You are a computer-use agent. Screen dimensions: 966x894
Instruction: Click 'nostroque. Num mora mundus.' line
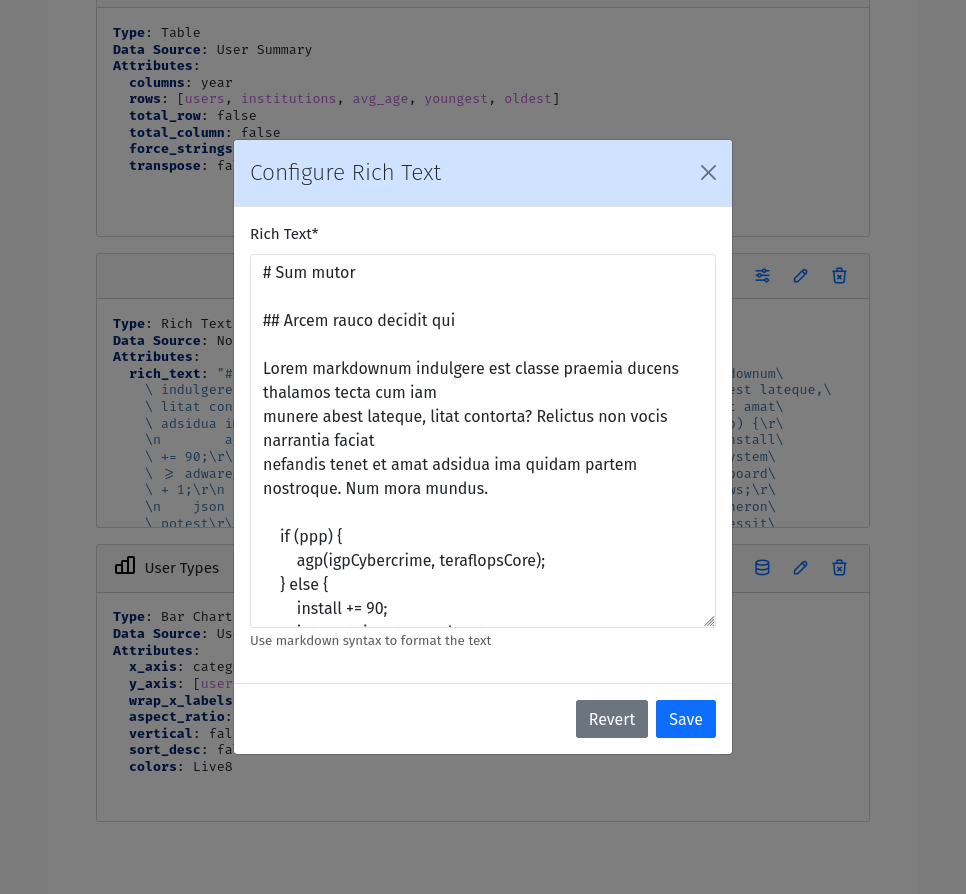pos(375,489)
